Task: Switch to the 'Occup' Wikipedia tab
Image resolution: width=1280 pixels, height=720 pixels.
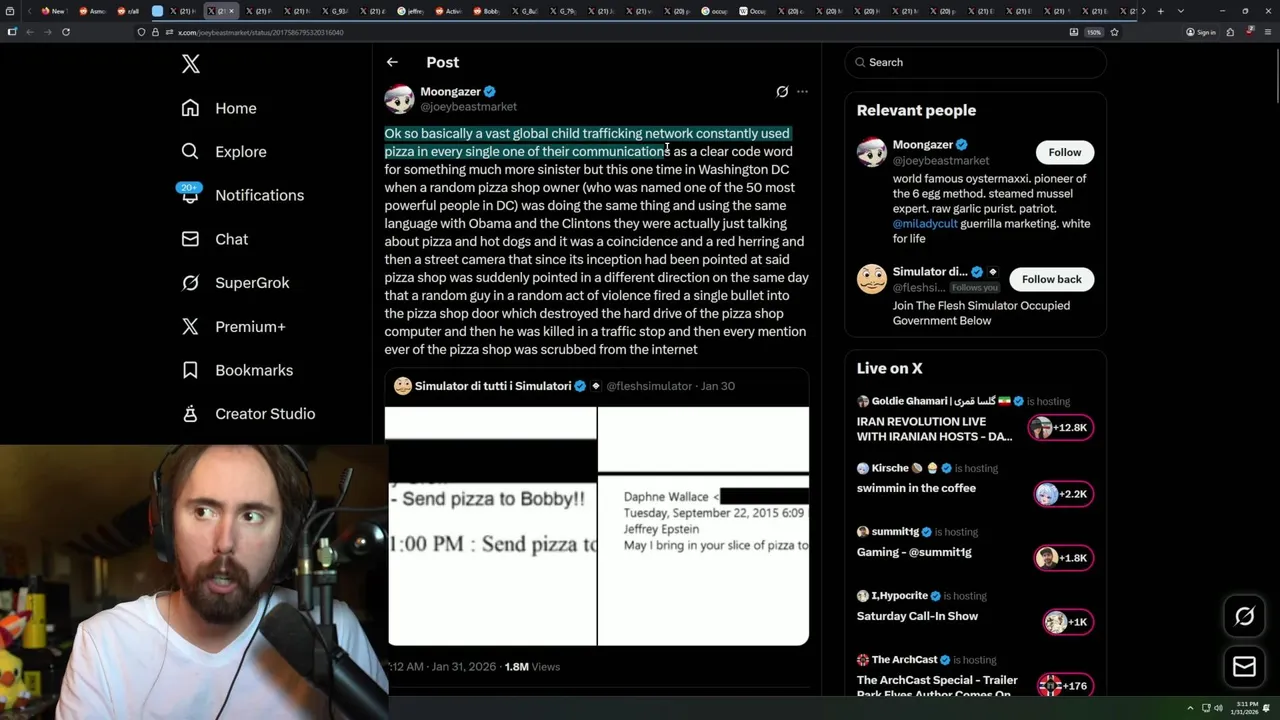Action: pos(753,11)
